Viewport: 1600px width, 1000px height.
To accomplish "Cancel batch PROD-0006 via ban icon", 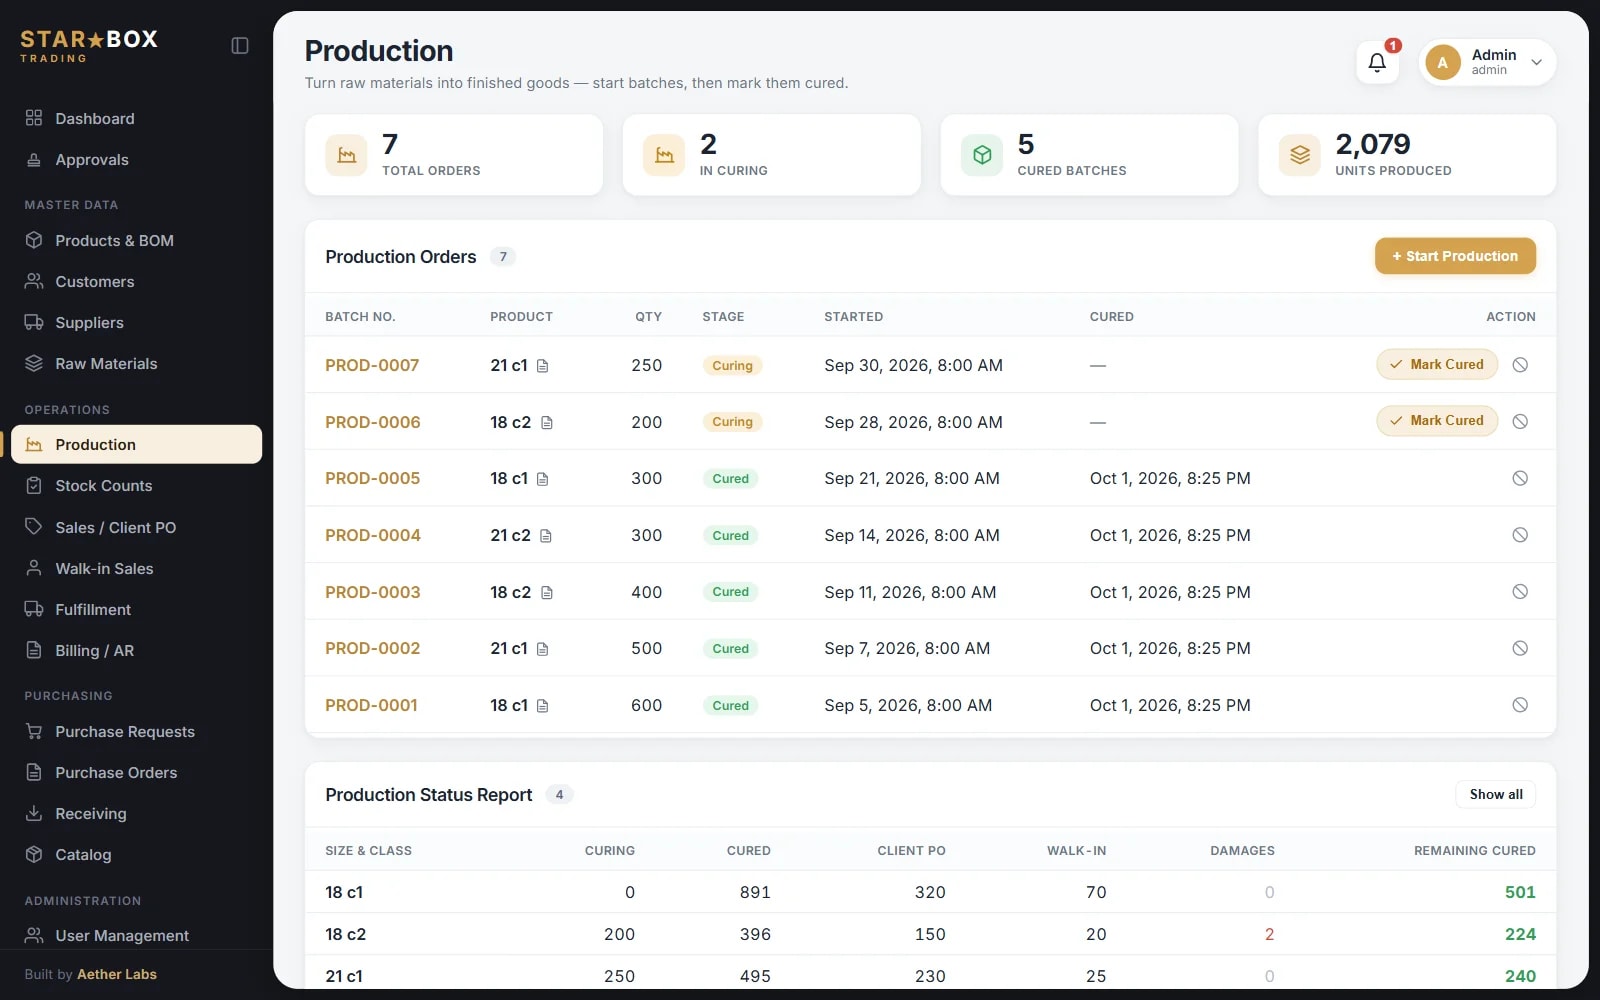I will tap(1520, 421).
